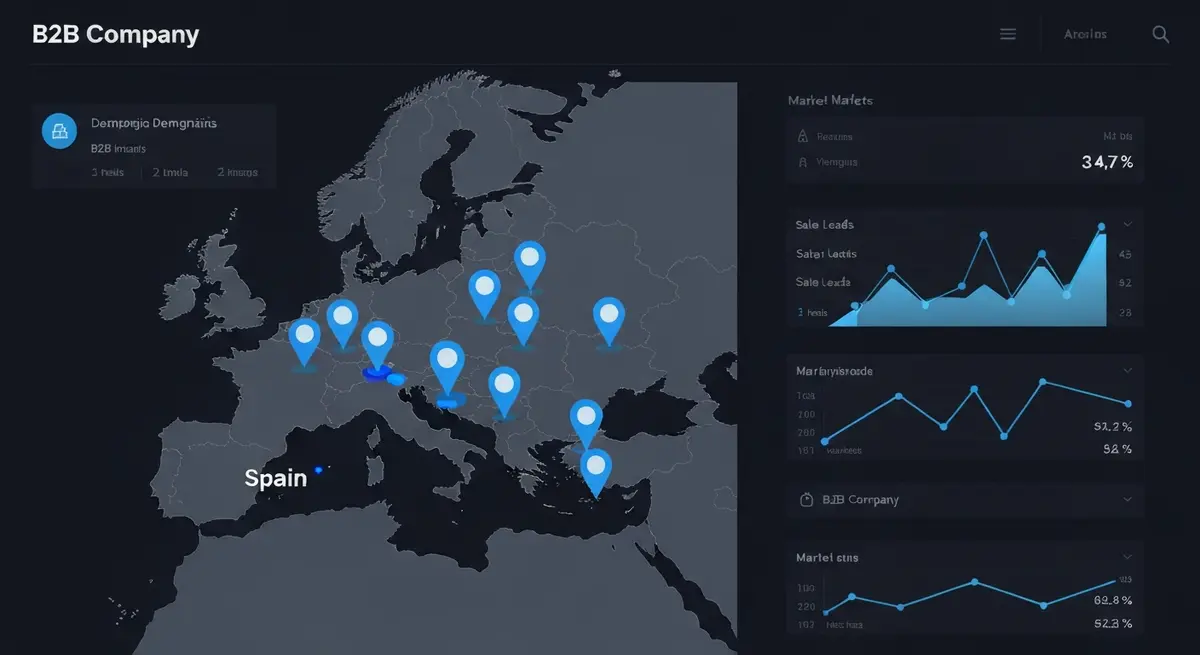Collapse the Marlaryisrode chart panel
This screenshot has width=1200, height=655.
1128,371
